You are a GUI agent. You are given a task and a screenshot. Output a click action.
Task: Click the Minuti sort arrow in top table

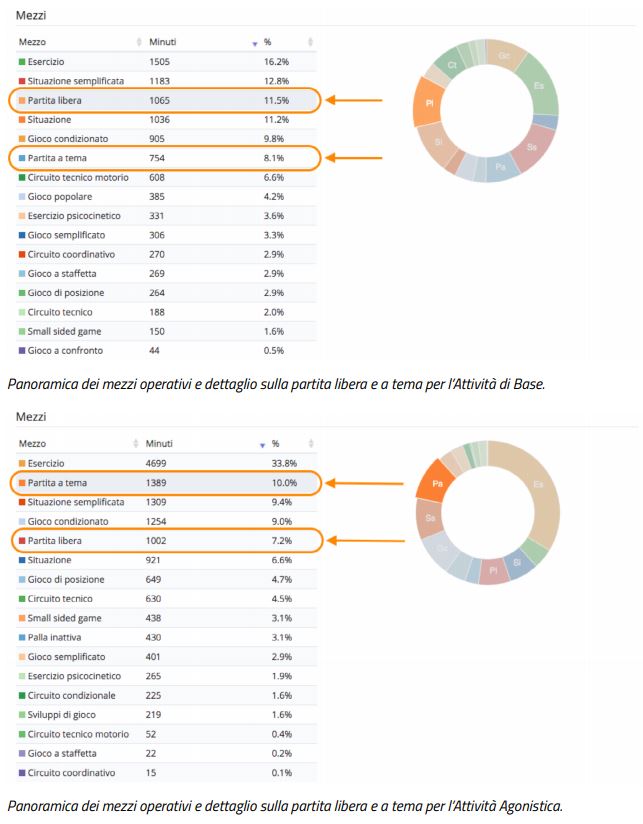pos(255,42)
